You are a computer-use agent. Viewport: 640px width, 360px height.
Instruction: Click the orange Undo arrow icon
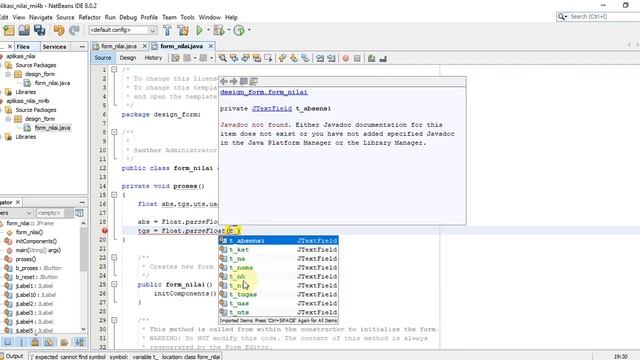tap(59, 30)
